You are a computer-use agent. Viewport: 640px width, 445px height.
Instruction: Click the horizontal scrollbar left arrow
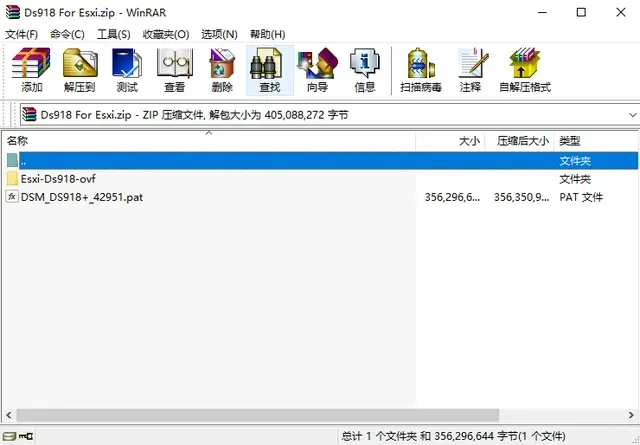coord(9,415)
